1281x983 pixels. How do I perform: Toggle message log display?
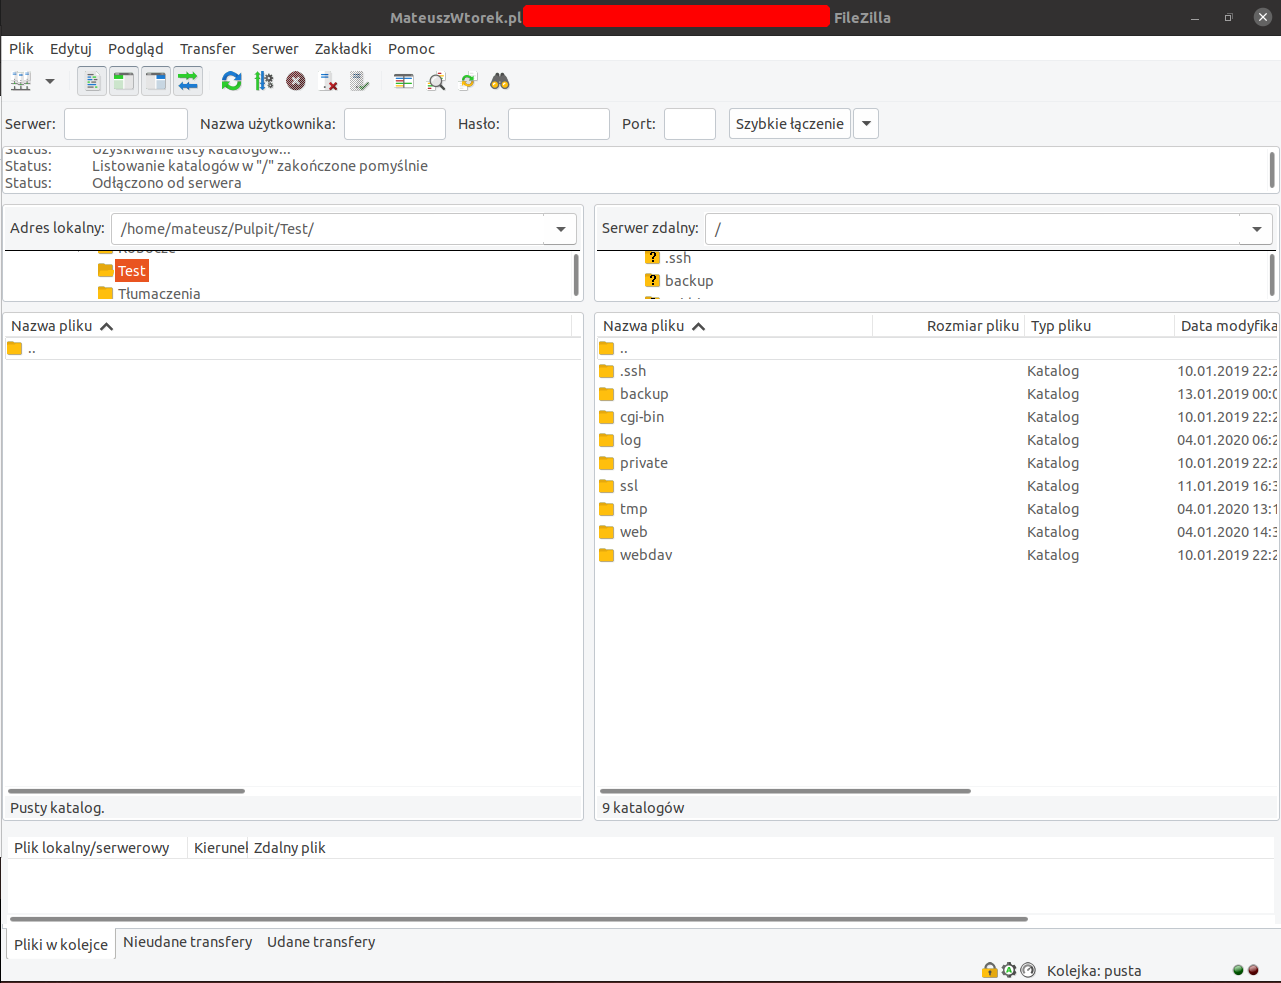[92, 81]
